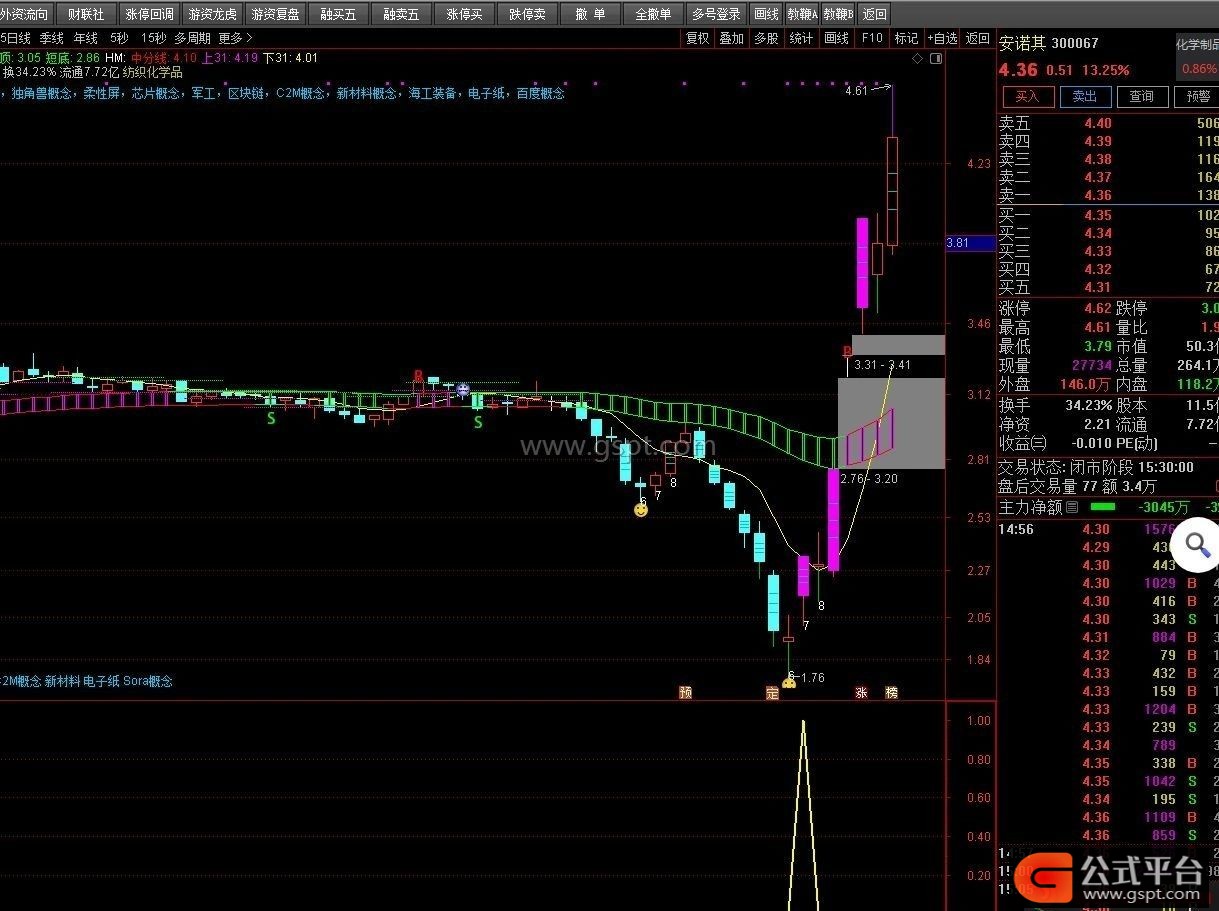Open 军工 concept link

204,93
